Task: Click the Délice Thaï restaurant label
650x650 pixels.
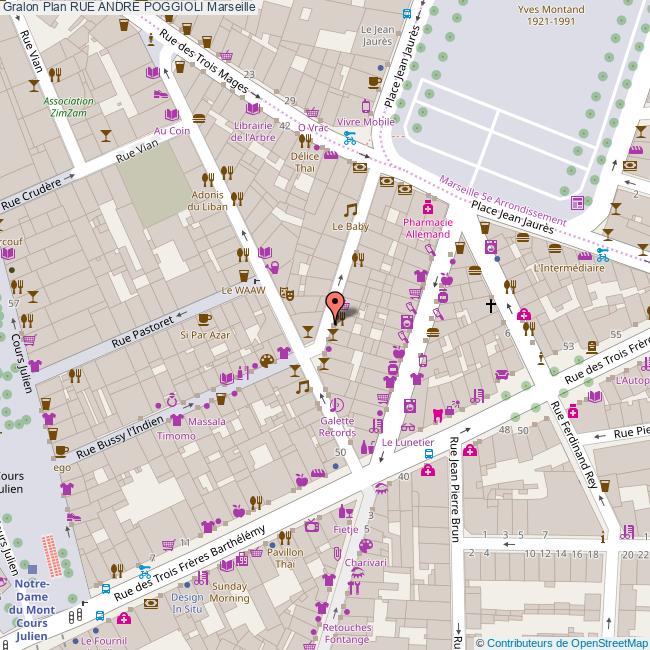Action: click(x=304, y=163)
